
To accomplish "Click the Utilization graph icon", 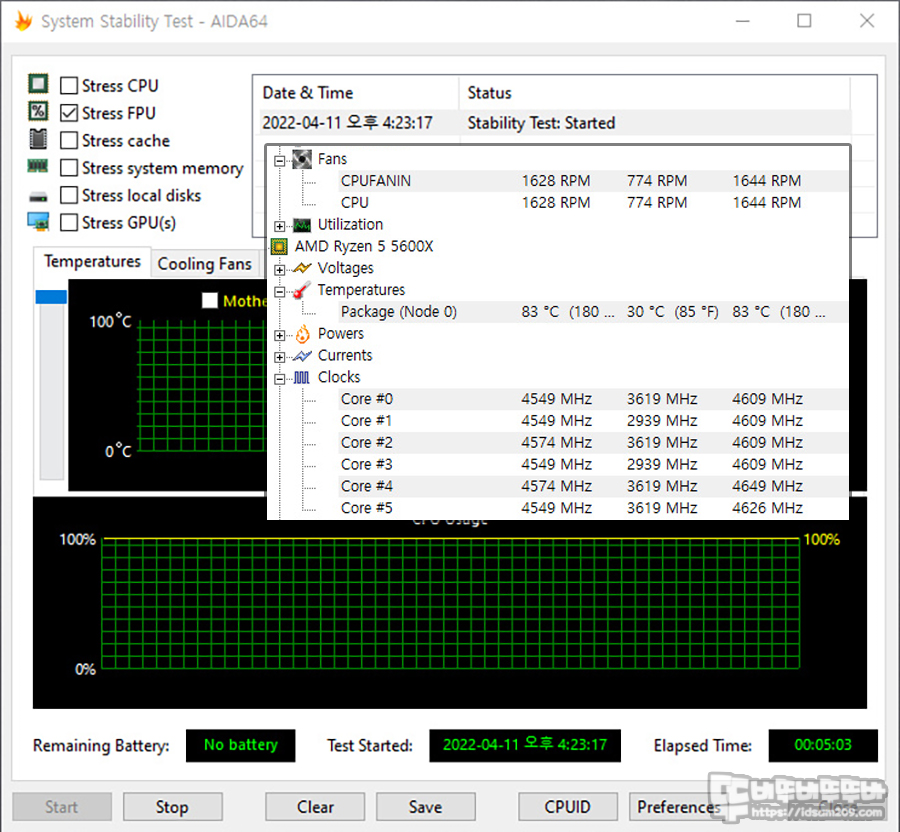I will pos(302,224).
